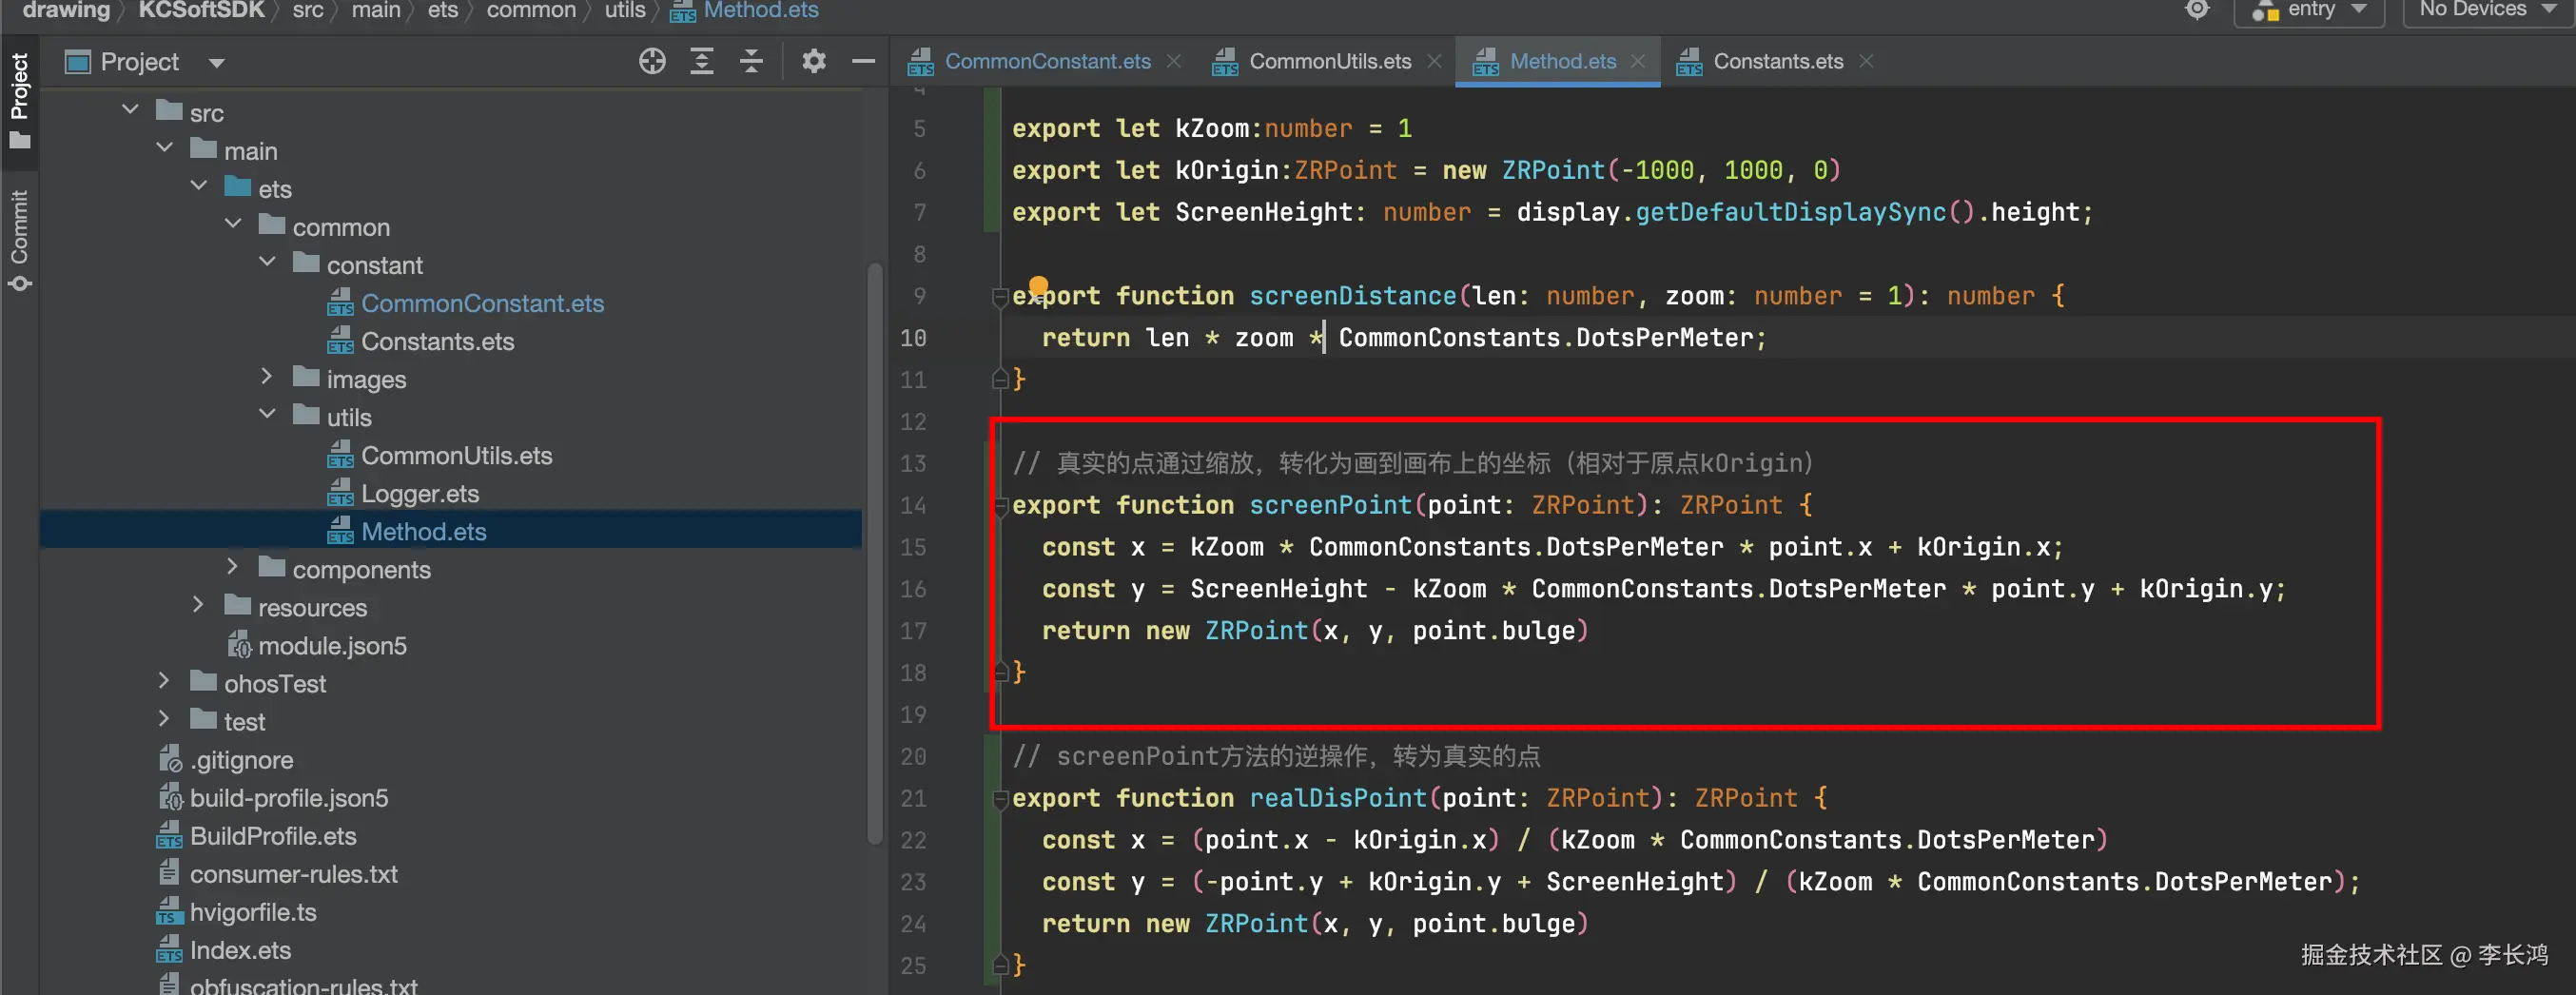Open build-profile.json5 file
The width and height of the screenshot is (2576, 995).
coord(288,797)
